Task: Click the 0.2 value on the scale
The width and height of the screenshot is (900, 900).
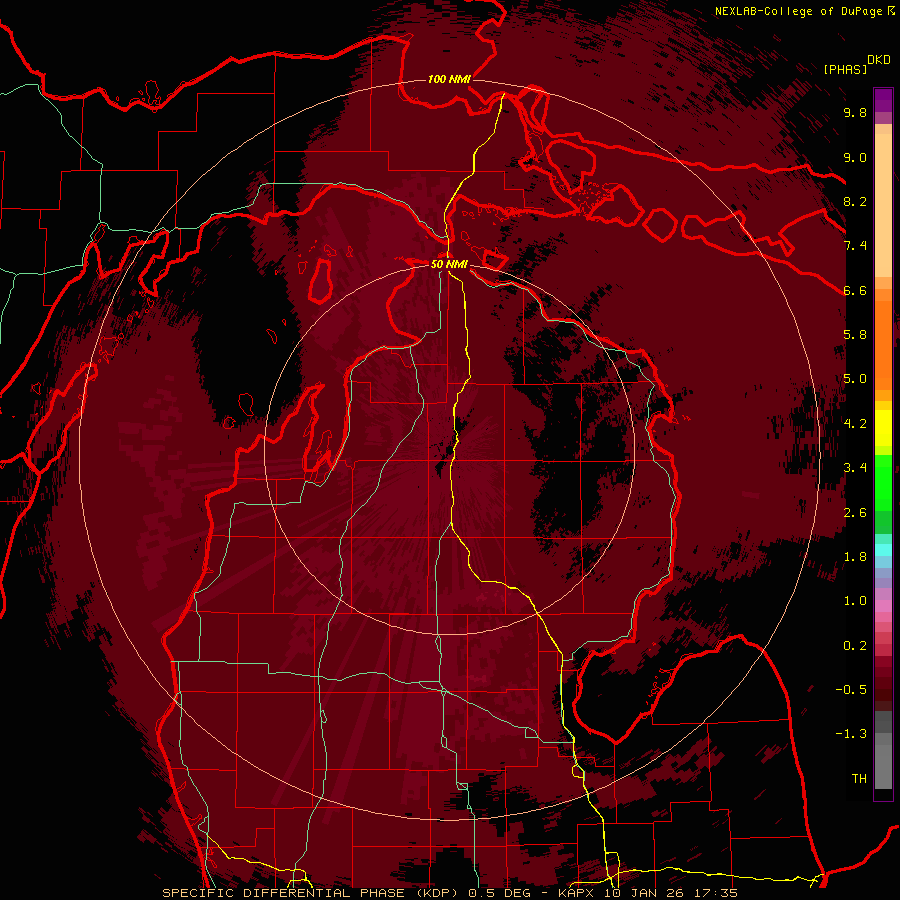Action: pos(855,646)
